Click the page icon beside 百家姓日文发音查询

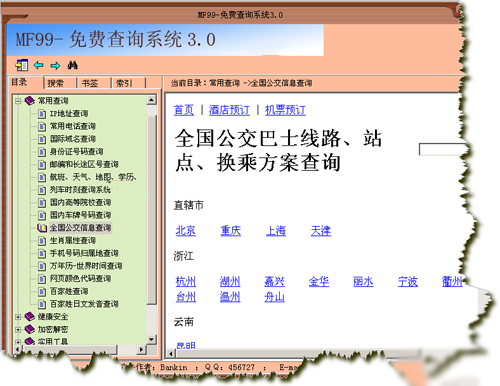[42, 304]
